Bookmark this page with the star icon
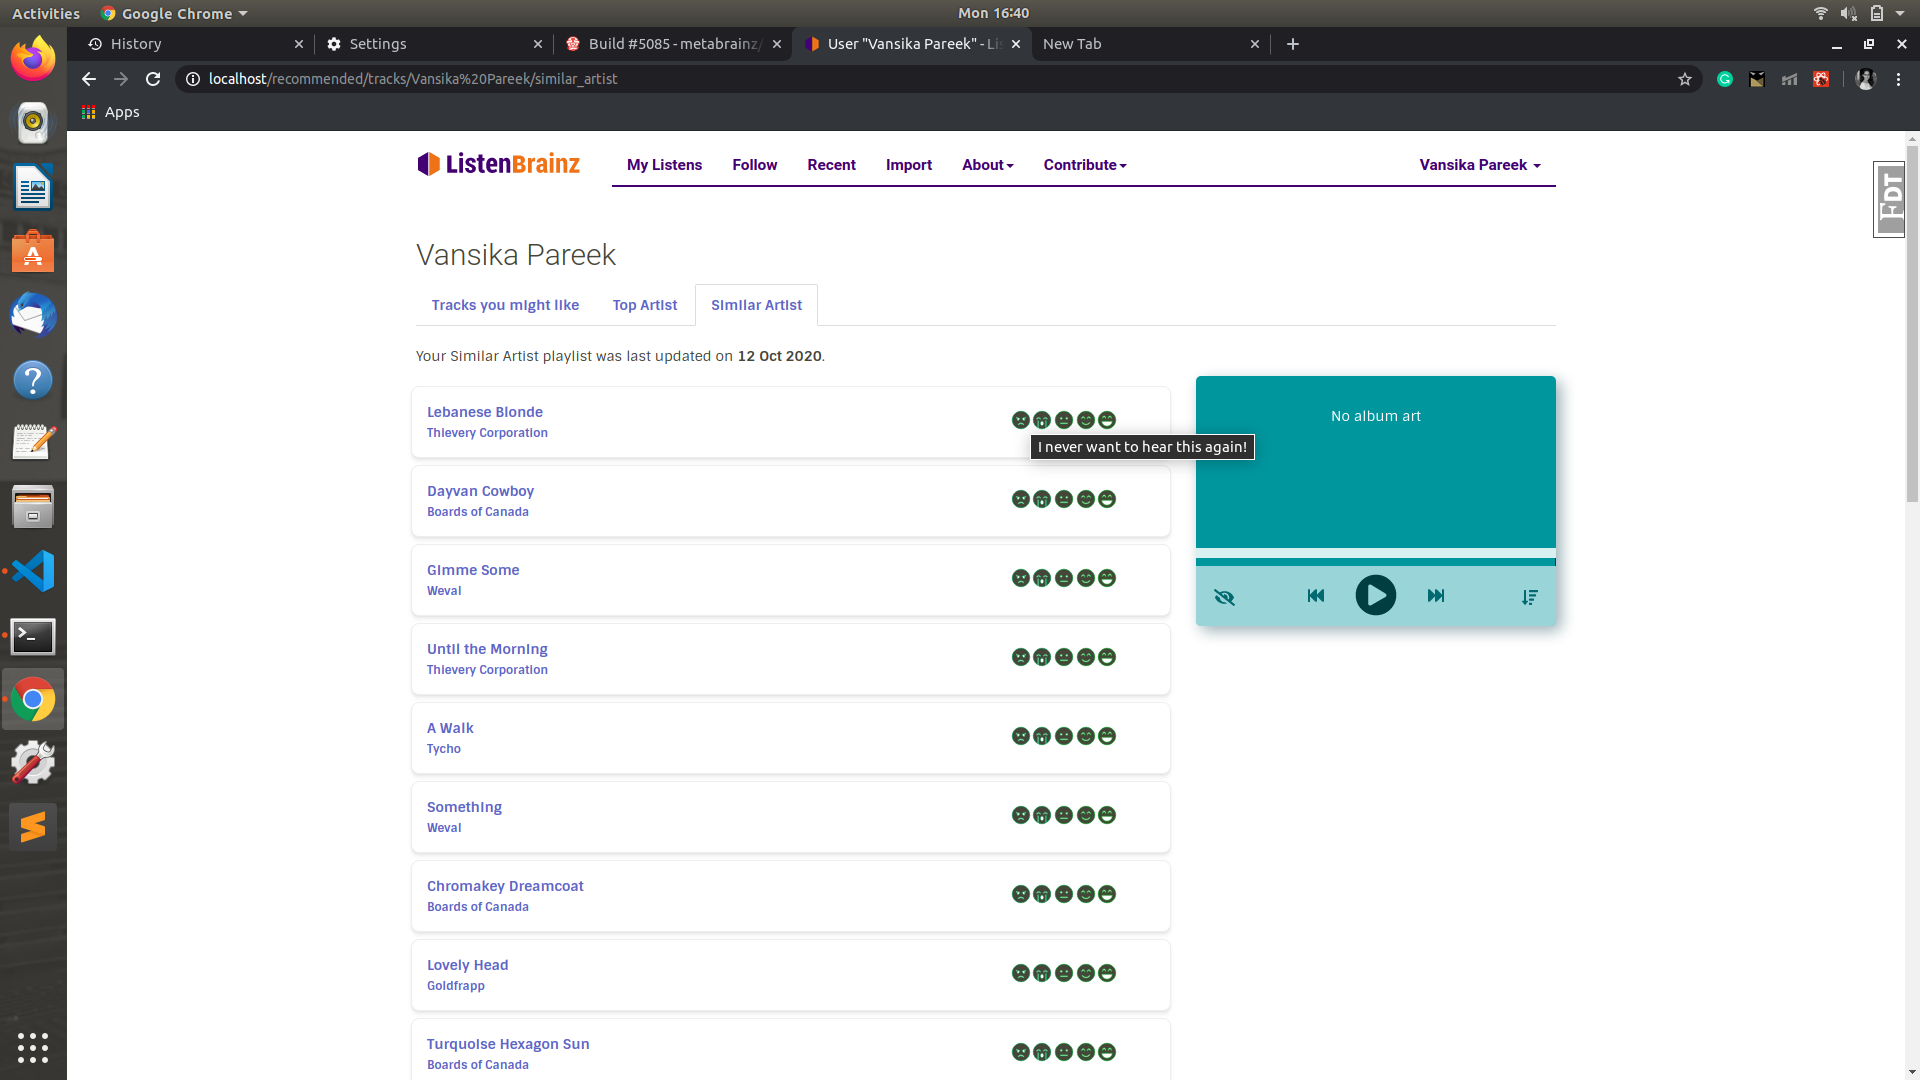This screenshot has width=1920, height=1080. [1684, 79]
